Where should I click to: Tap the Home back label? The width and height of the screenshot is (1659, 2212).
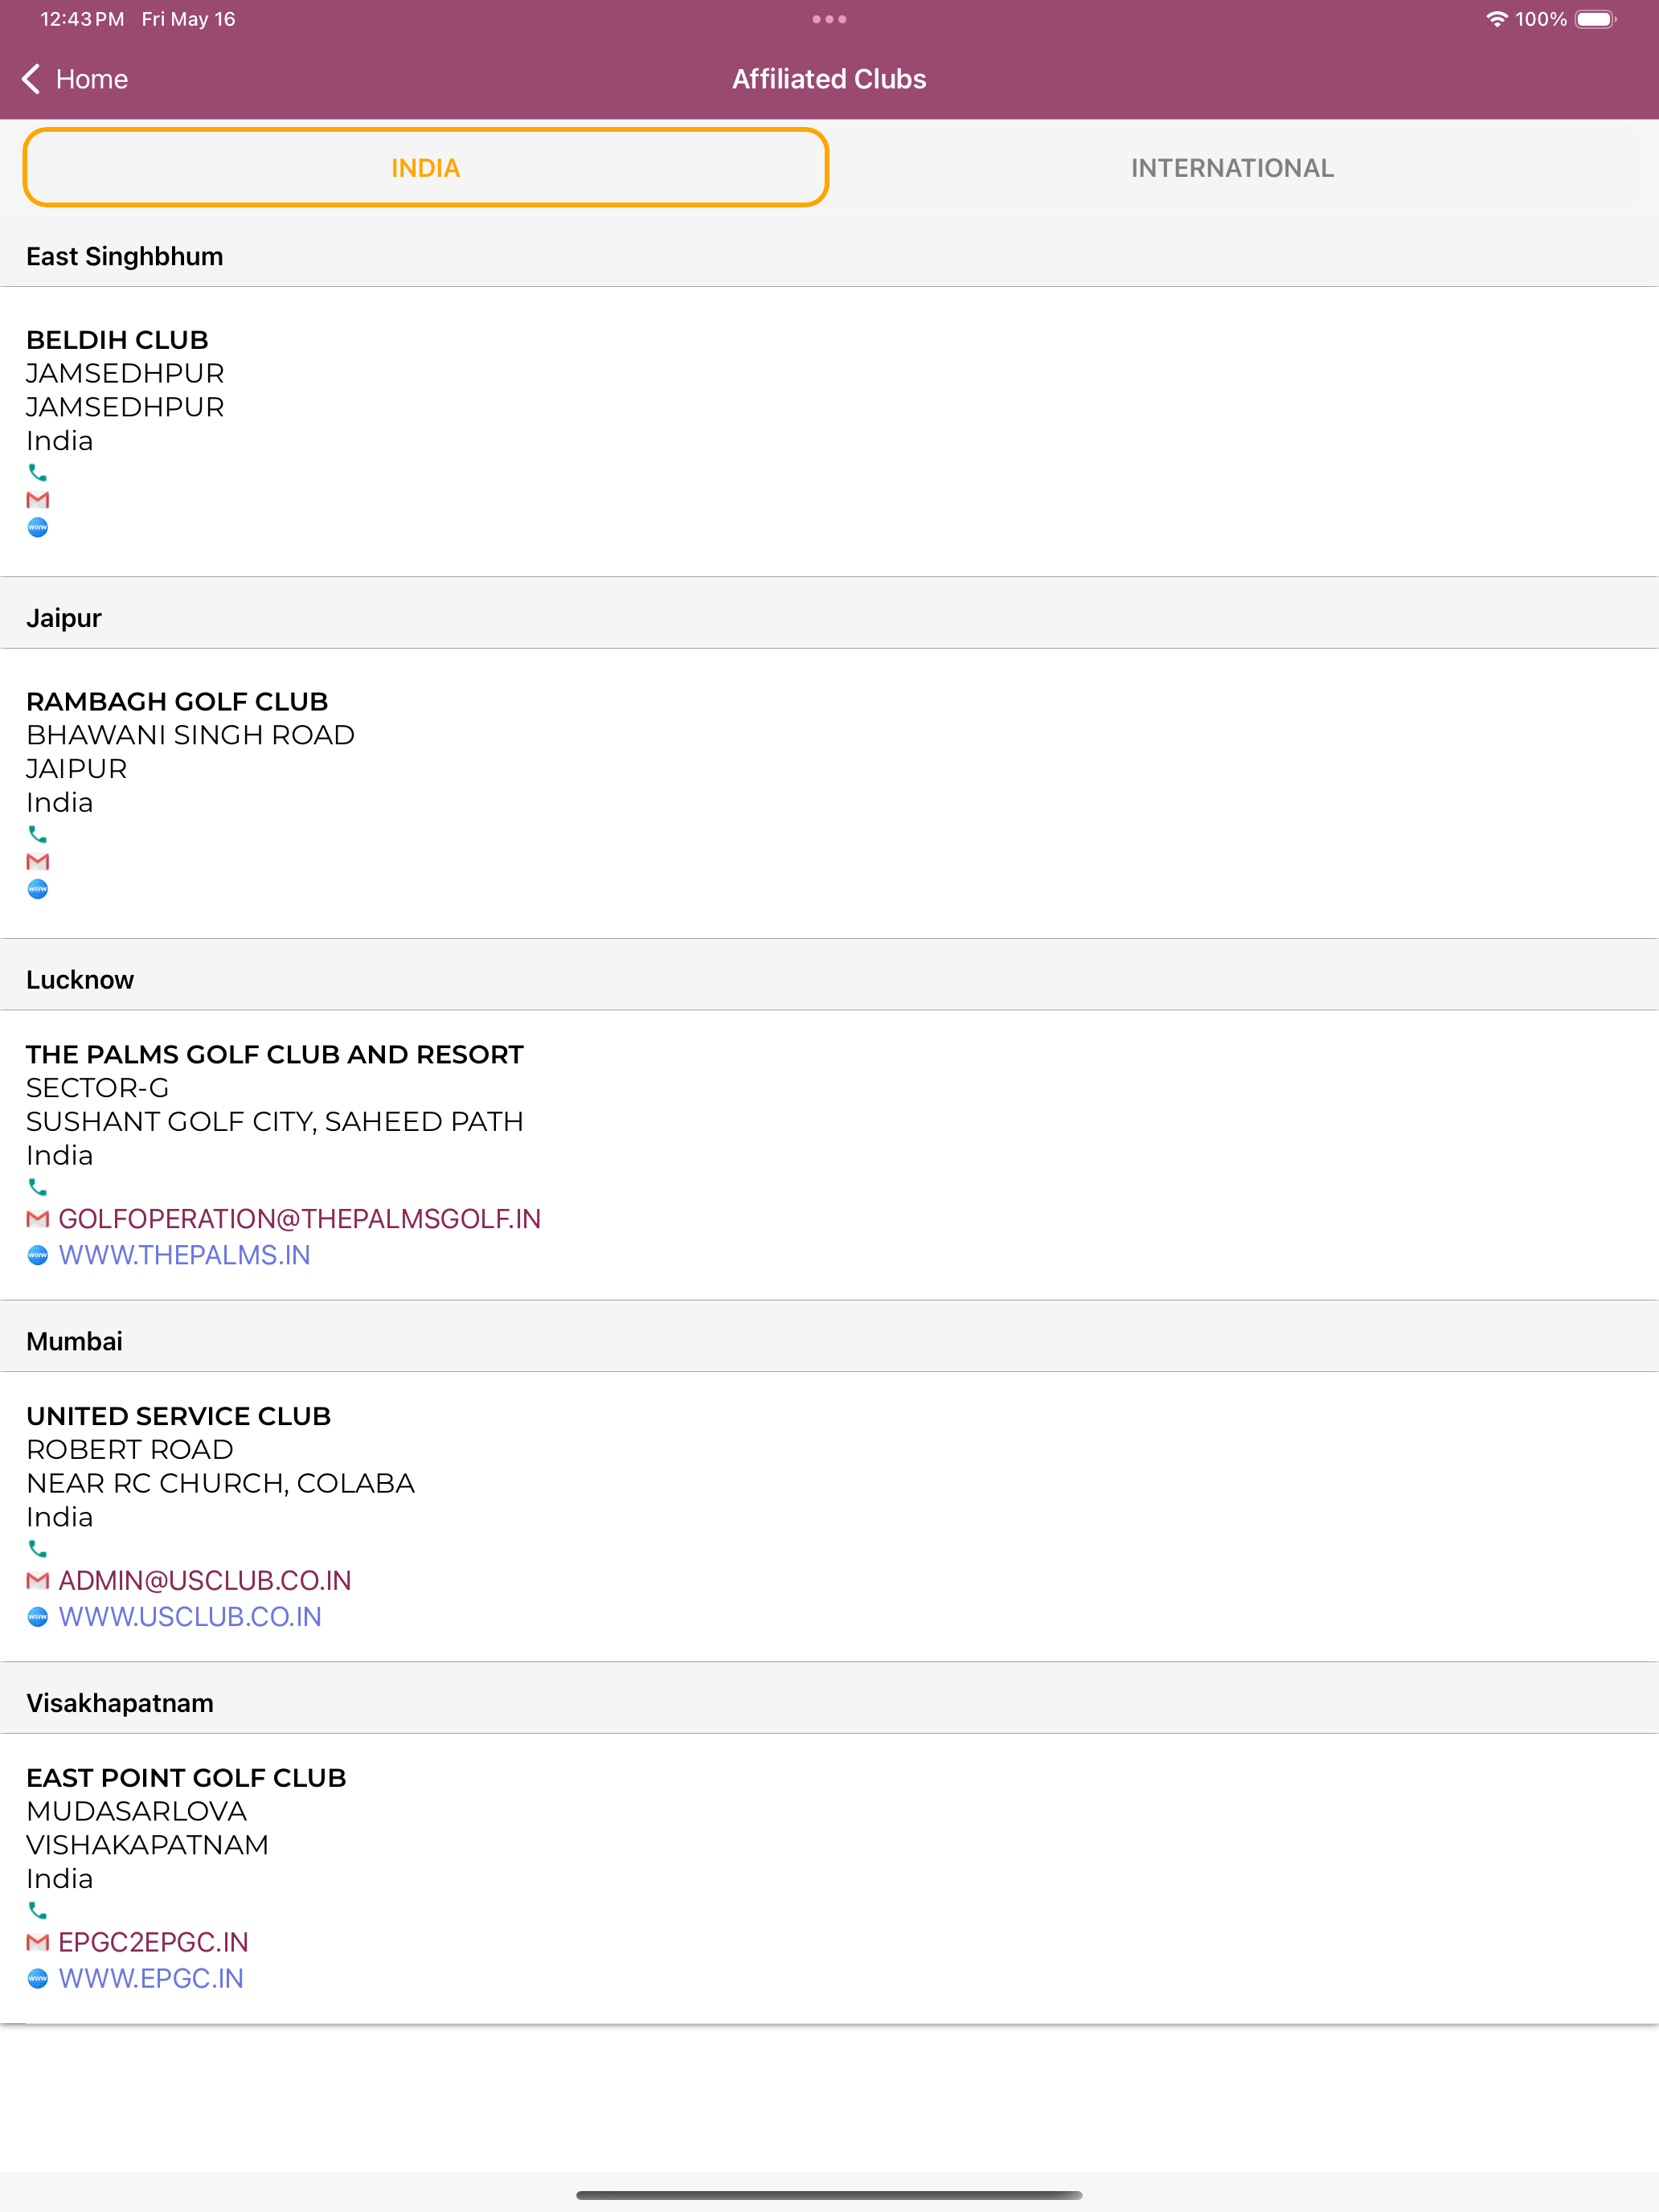92,79
